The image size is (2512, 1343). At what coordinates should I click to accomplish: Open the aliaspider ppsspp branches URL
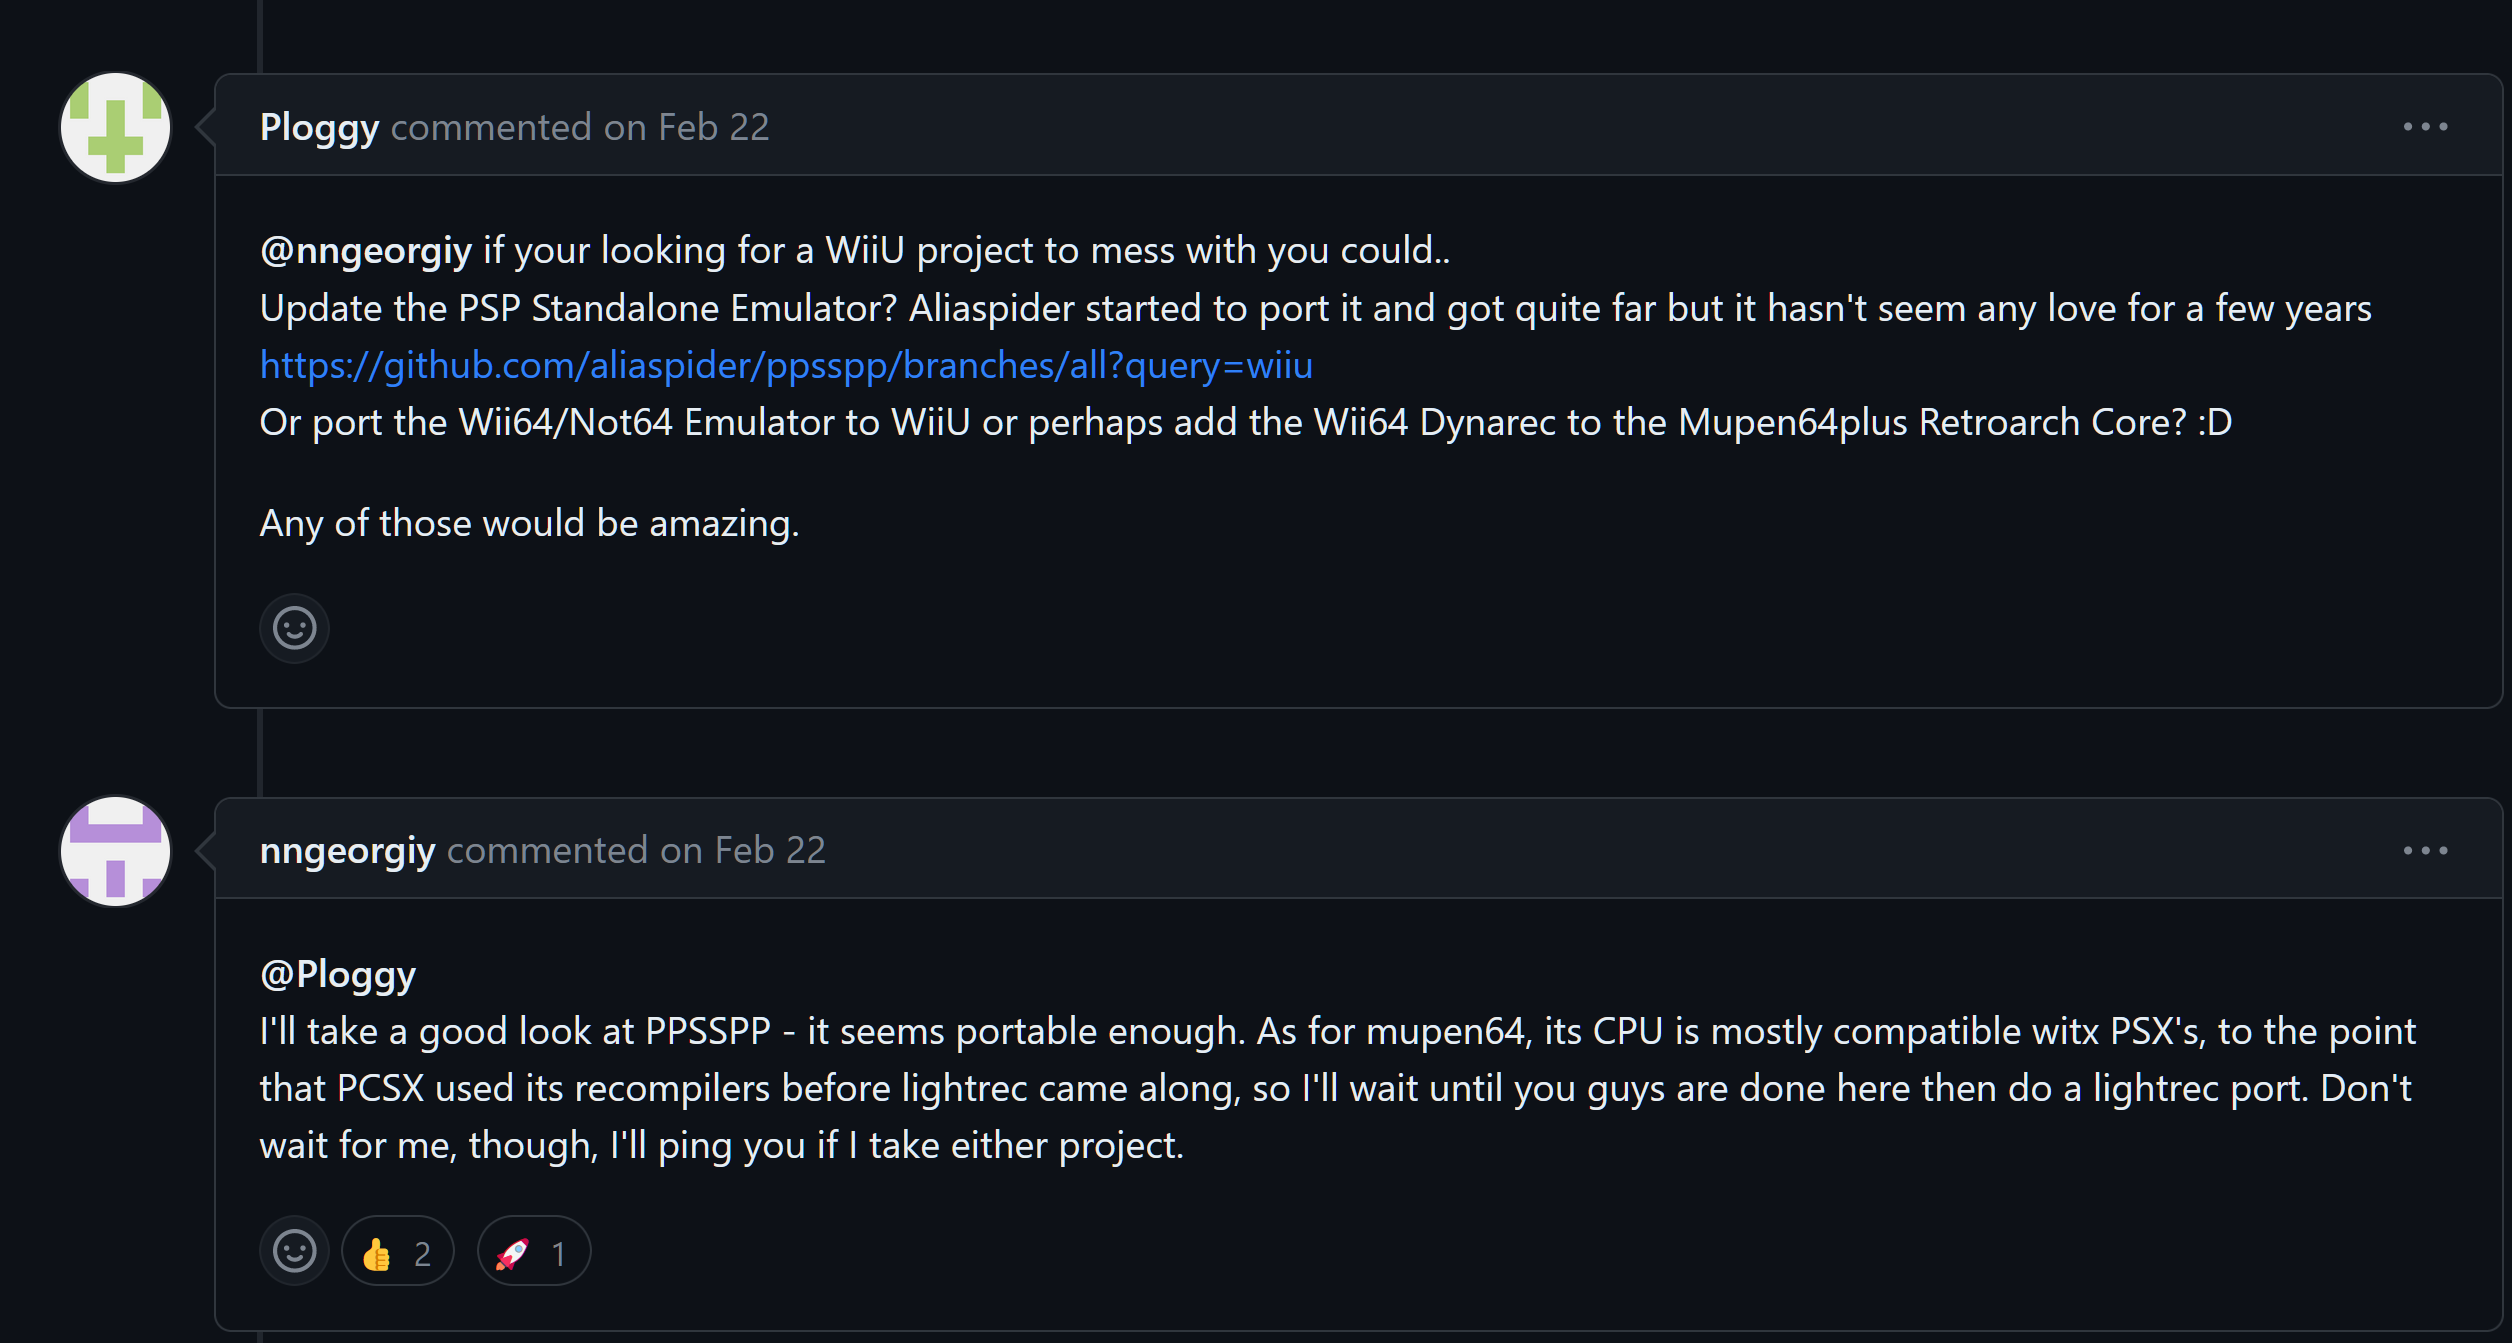786,366
